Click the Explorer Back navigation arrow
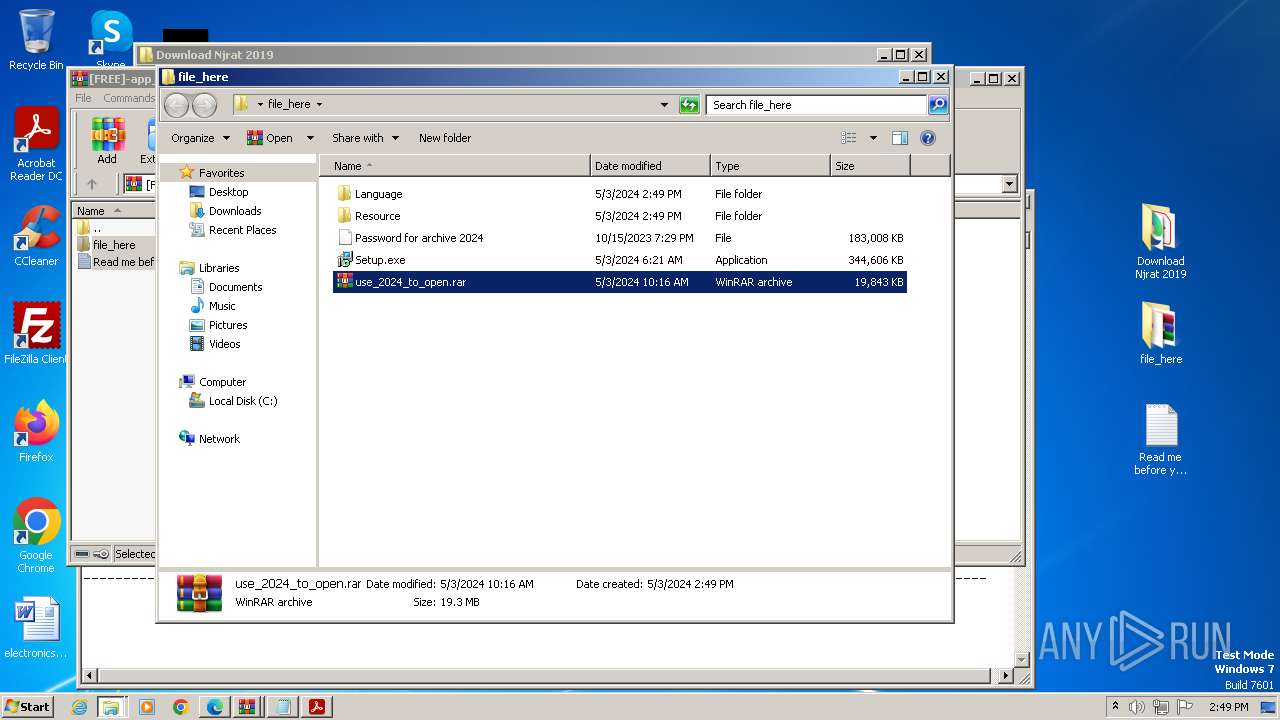1280x720 pixels. tap(176, 104)
